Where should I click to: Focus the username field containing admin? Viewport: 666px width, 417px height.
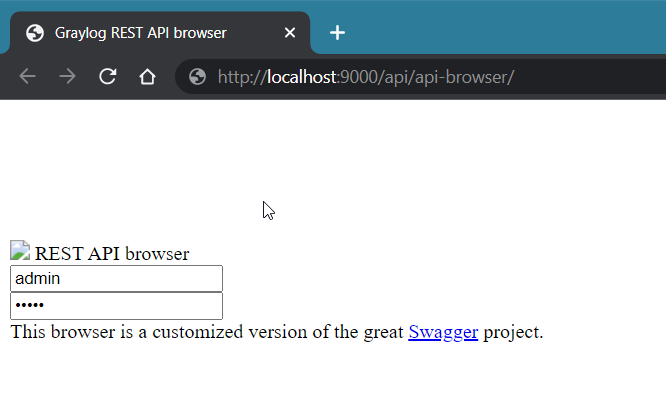click(116, 279)
